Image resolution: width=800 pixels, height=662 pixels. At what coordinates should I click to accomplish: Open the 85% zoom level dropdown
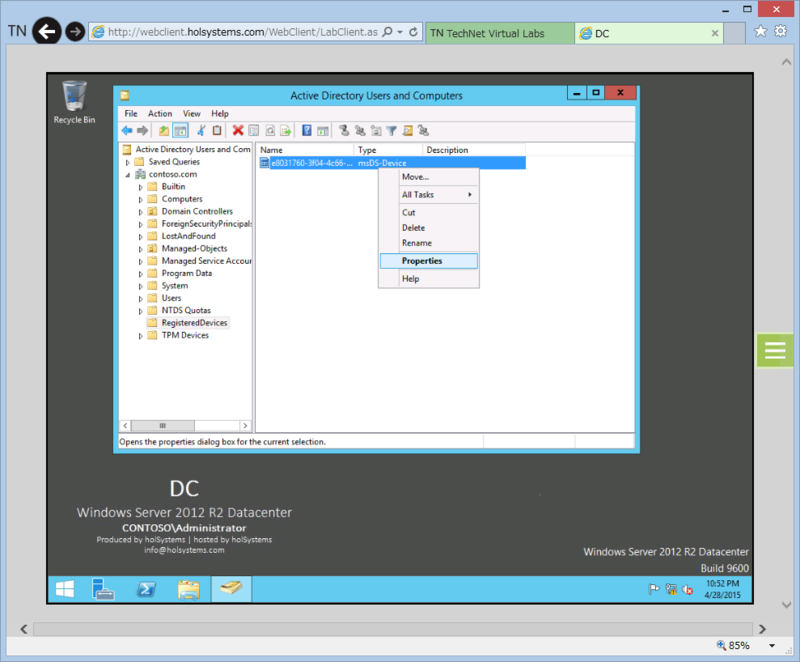tap(772, 646)
